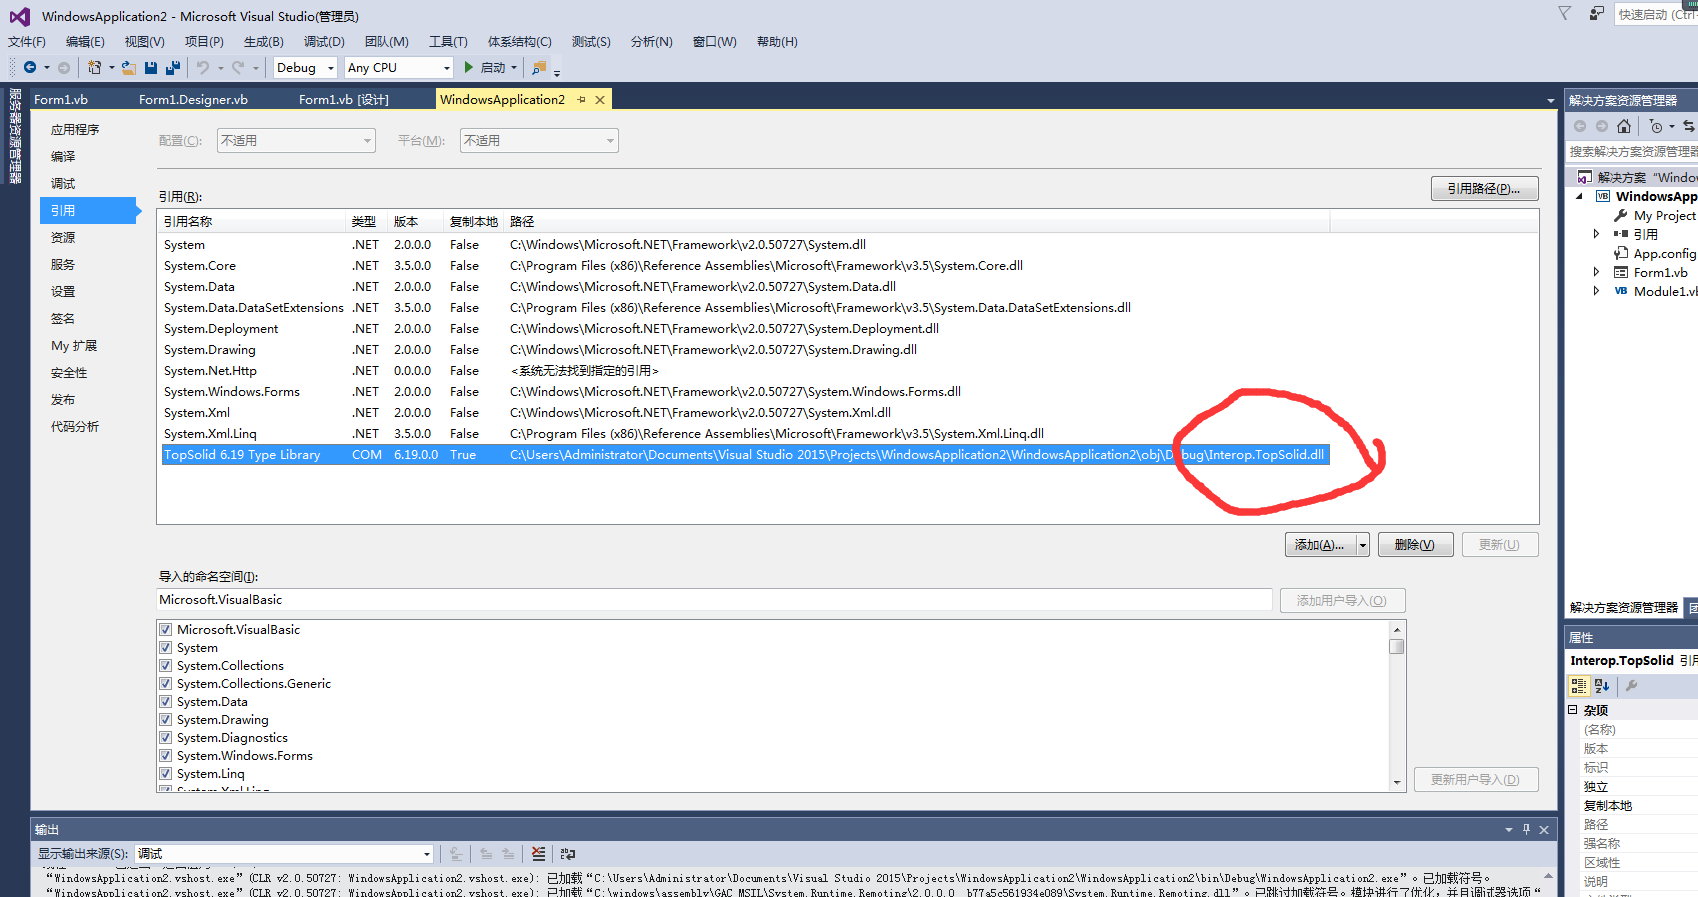Expand the Form1.vb node in Solution Explorer
This screenshot has height=897, width=1698.
tap(1596, 272)
